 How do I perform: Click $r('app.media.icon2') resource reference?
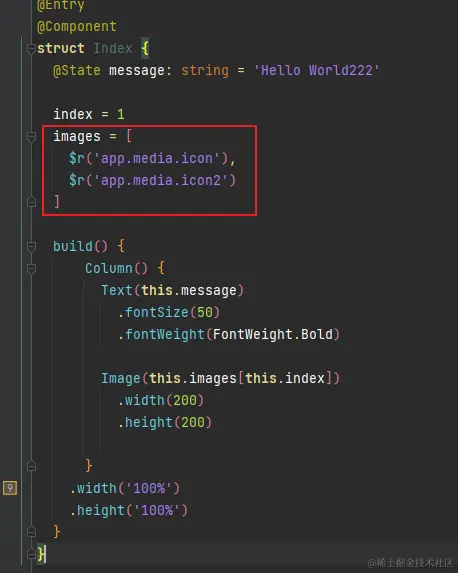click(x=152, y=181)
